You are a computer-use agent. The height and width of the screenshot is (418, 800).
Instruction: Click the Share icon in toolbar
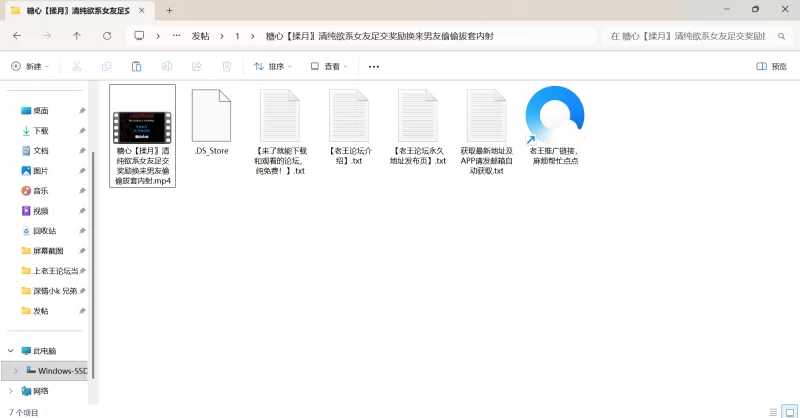(x=196, y=67)
